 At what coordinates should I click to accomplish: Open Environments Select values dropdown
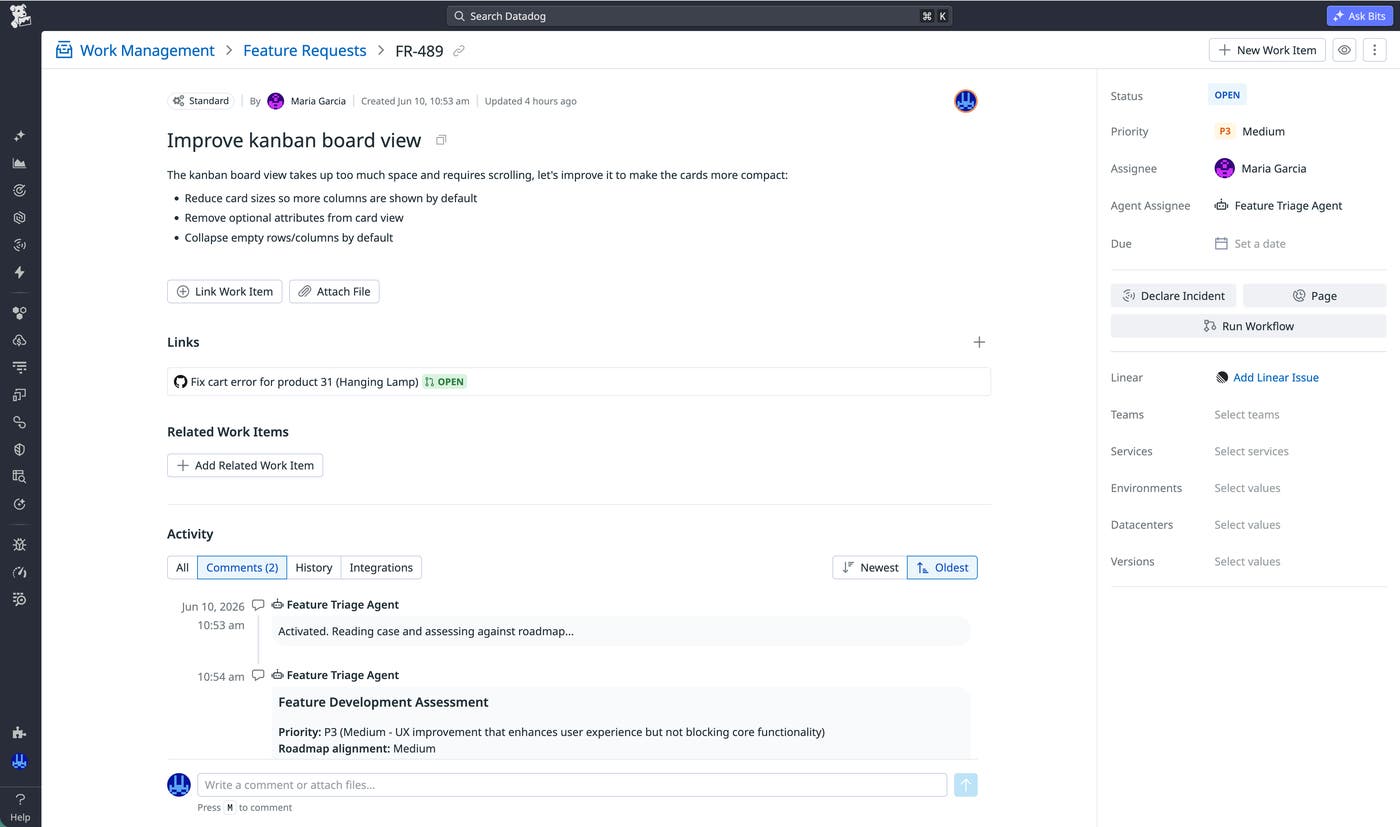(x=1247, y=488)
